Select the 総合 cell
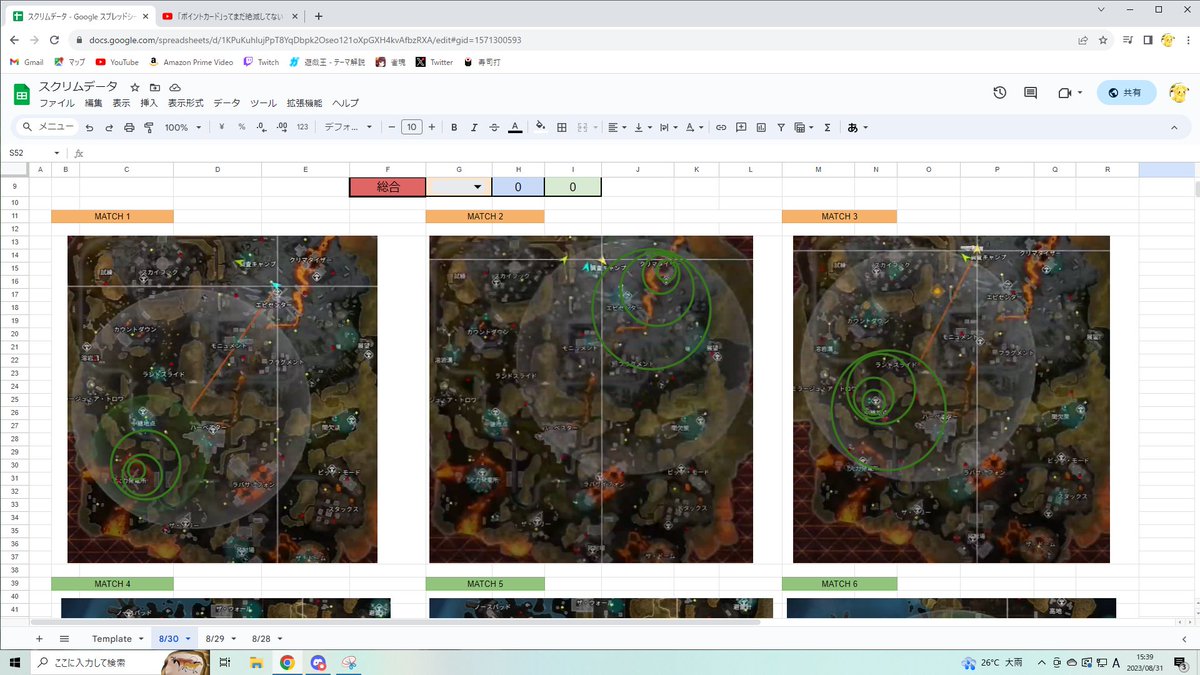The width and height of the screenshot is (1200, 675). [x=388, y=187]
